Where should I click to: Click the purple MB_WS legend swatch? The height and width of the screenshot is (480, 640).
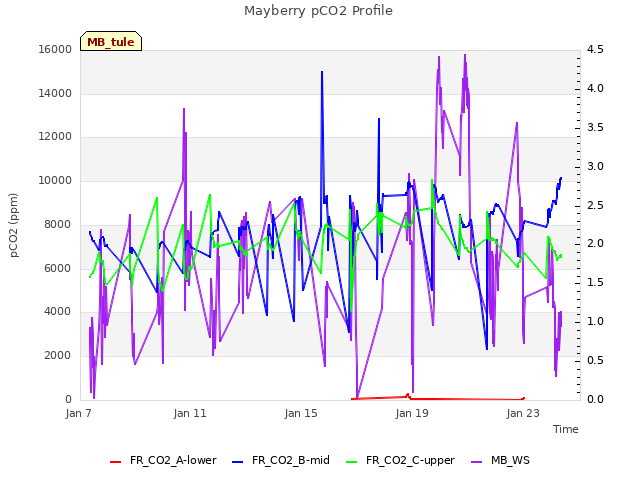click(x=476, y=462)
